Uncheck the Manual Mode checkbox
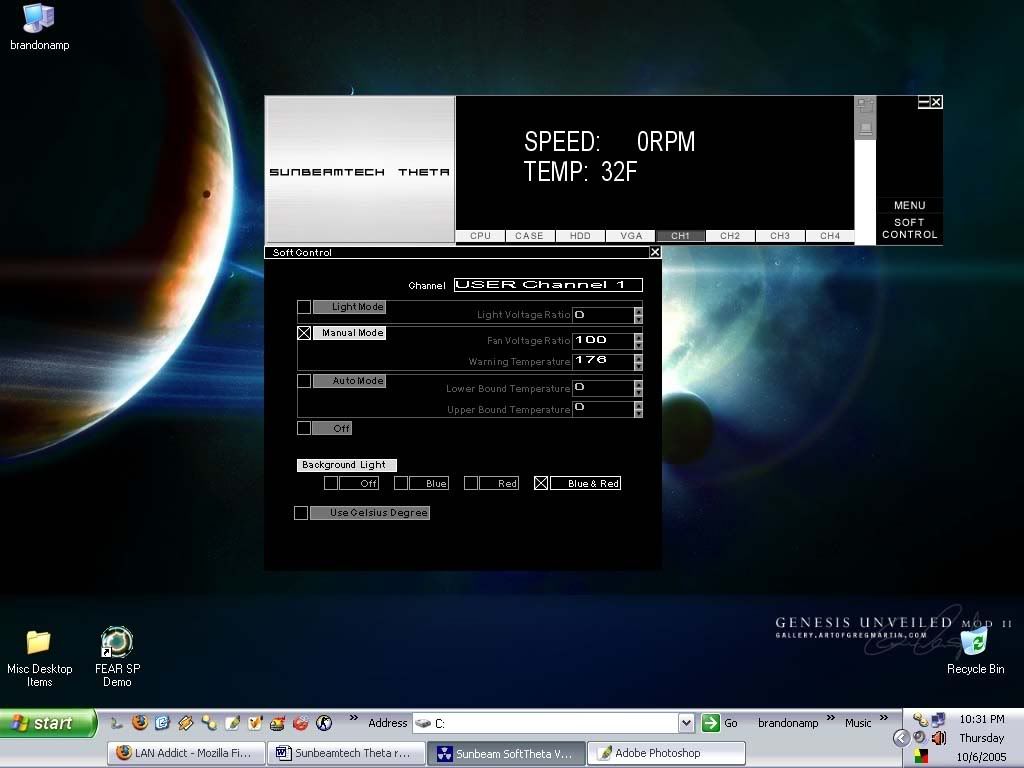 [304, 333]
